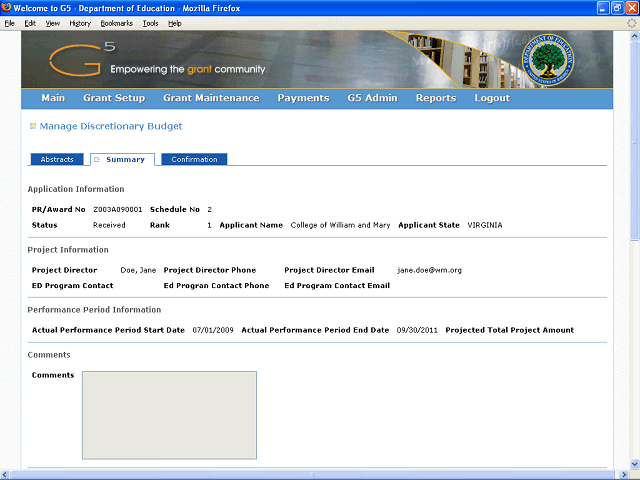Click the Project Director Phone label
Image resolution: width=640 pixels, height=480 pixels.
click(210, 270)
